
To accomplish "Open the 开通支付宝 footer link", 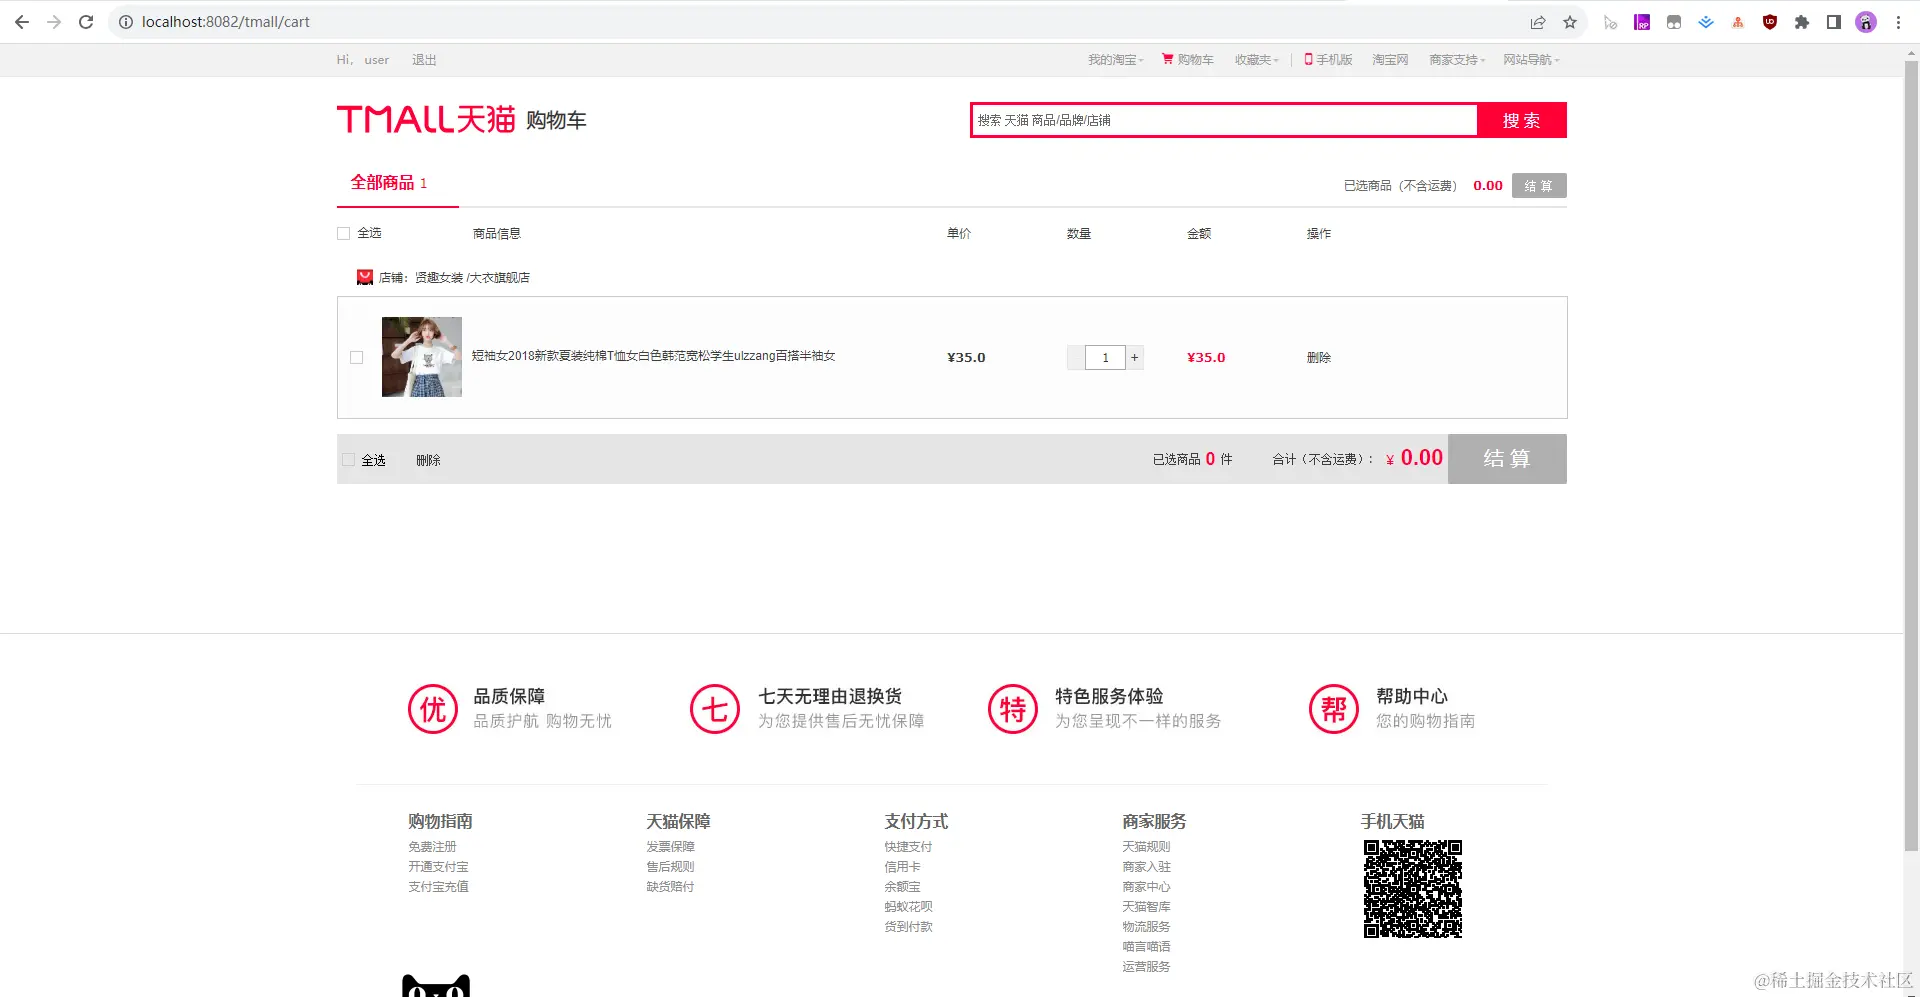I will click(x=438, y=867).
